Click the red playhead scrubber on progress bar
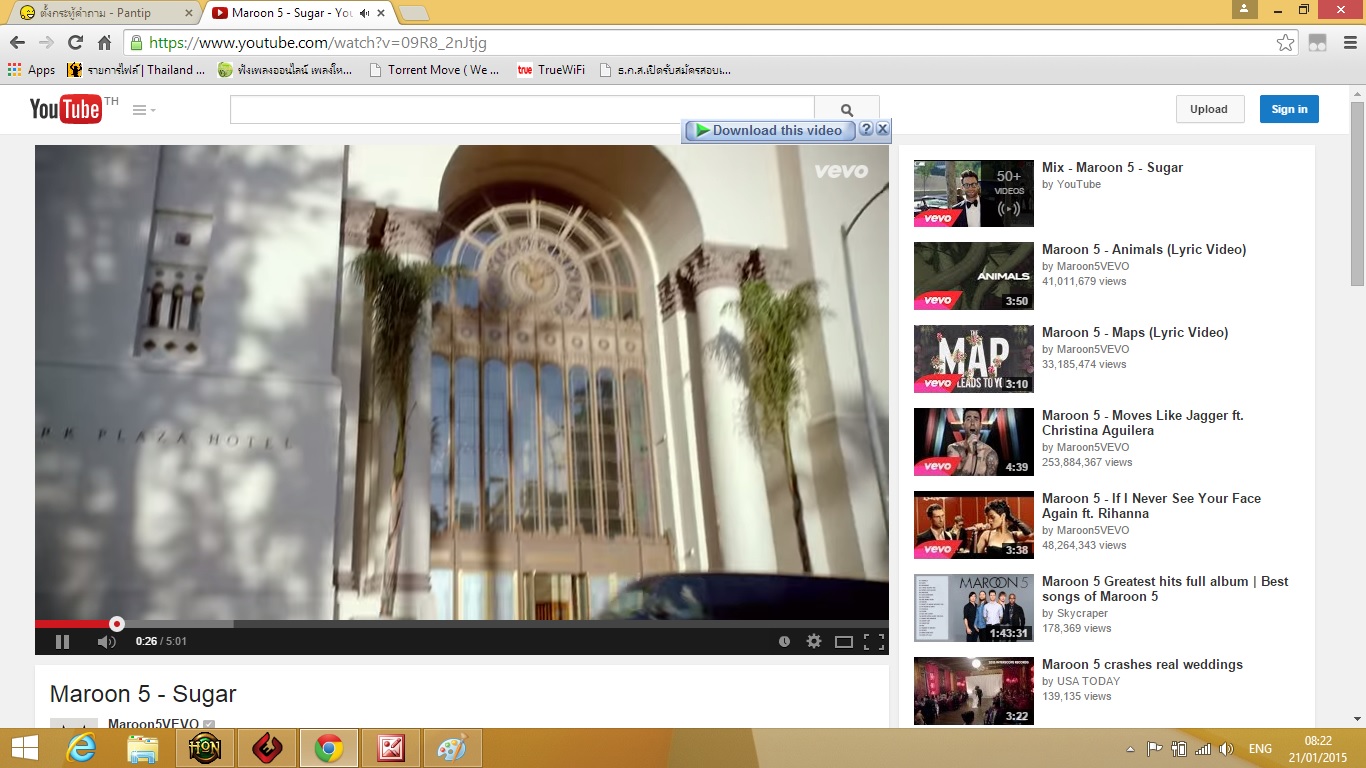Viewport: 1366px width, 768px height. (x=117, y=624)
